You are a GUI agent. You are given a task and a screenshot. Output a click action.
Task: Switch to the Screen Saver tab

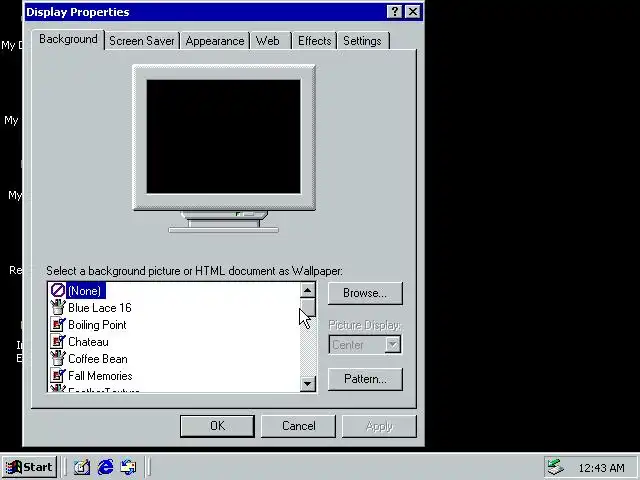coord(142,41)
